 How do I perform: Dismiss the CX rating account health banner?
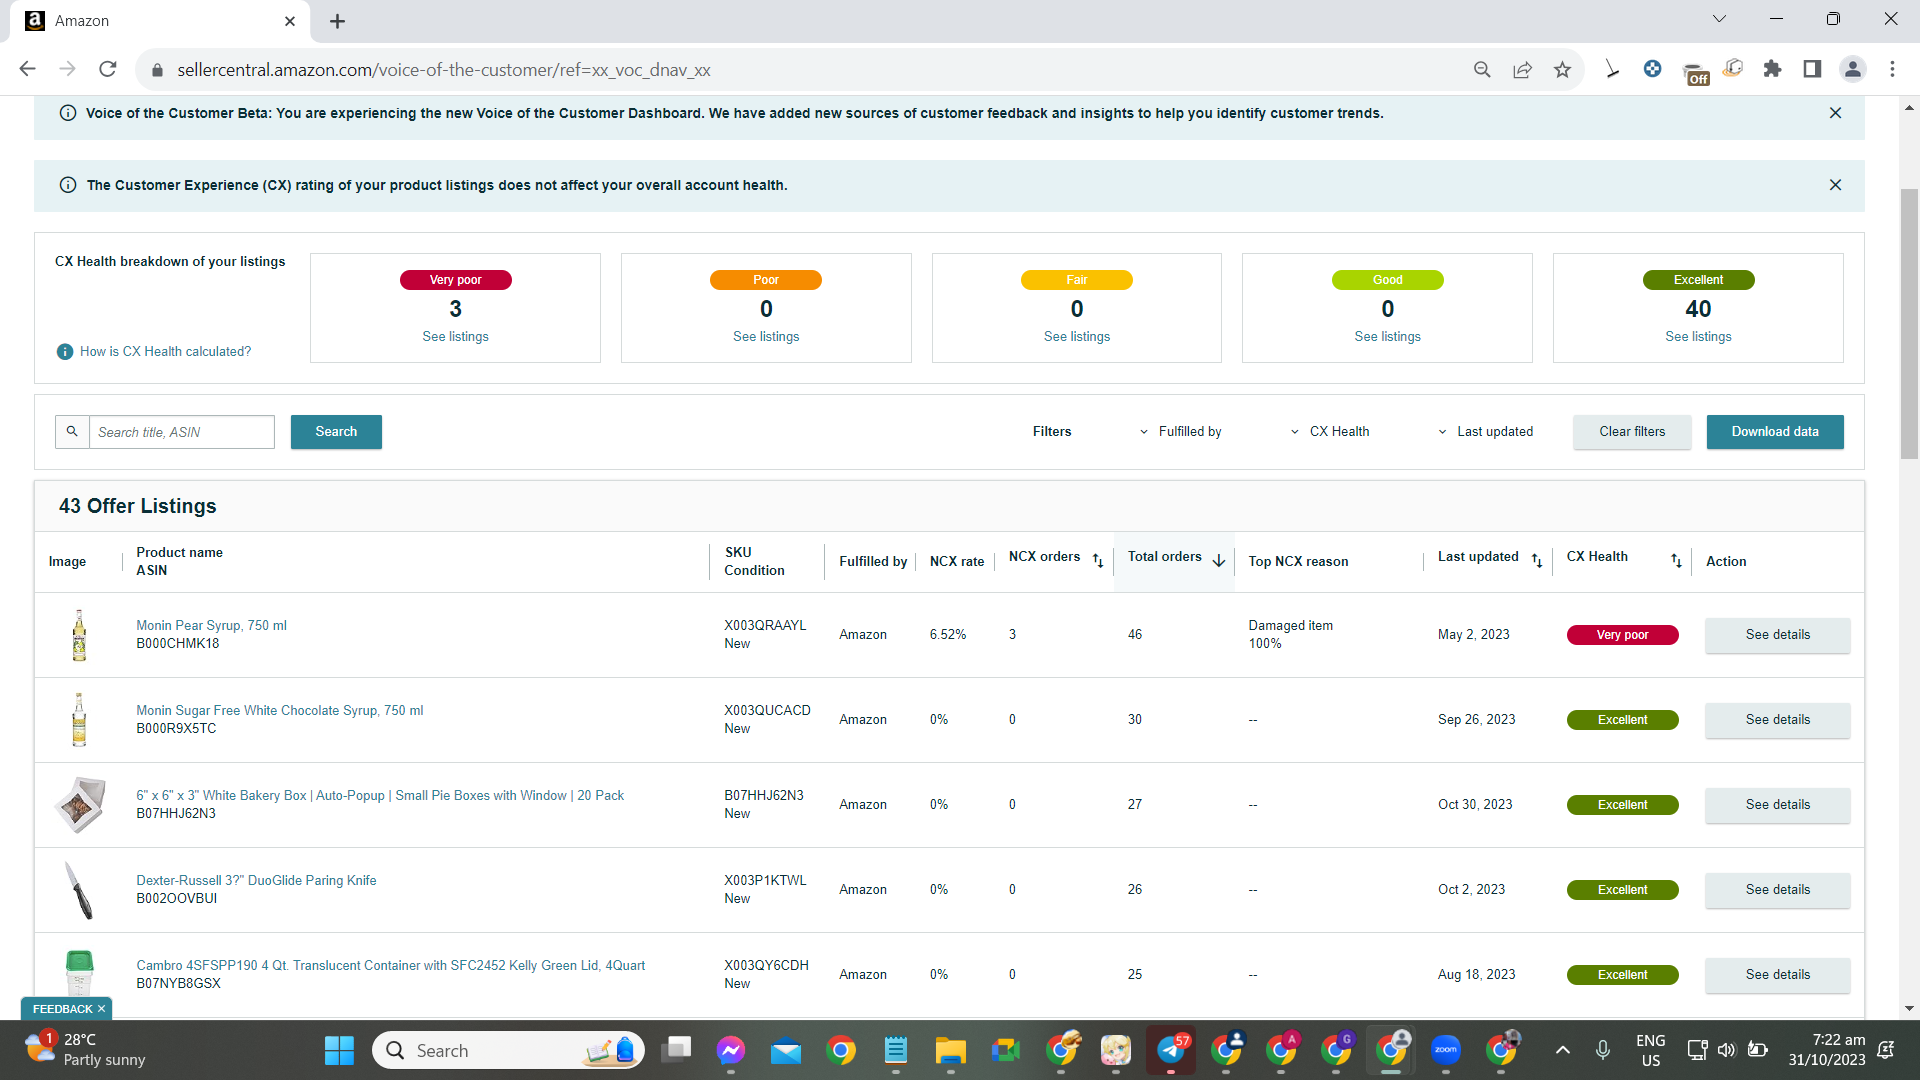[x=1835, y=185]
